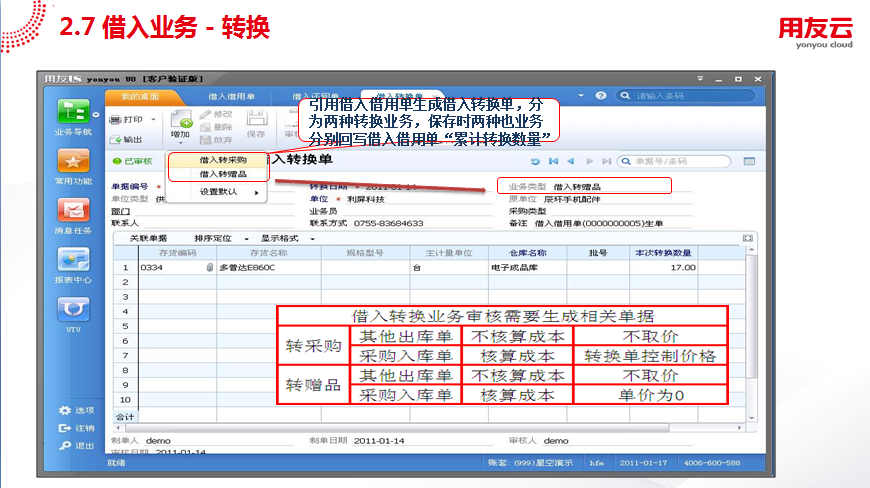Screen dimensions: 870x488
Task: Click the 关联单据 button
Action: 148,238
